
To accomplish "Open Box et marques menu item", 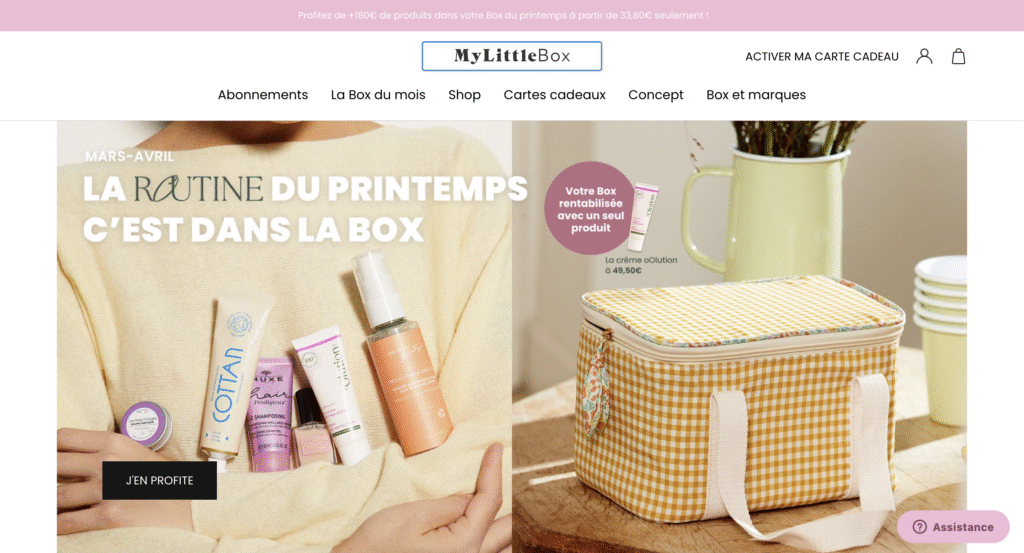I will click(x=756, y=95).
